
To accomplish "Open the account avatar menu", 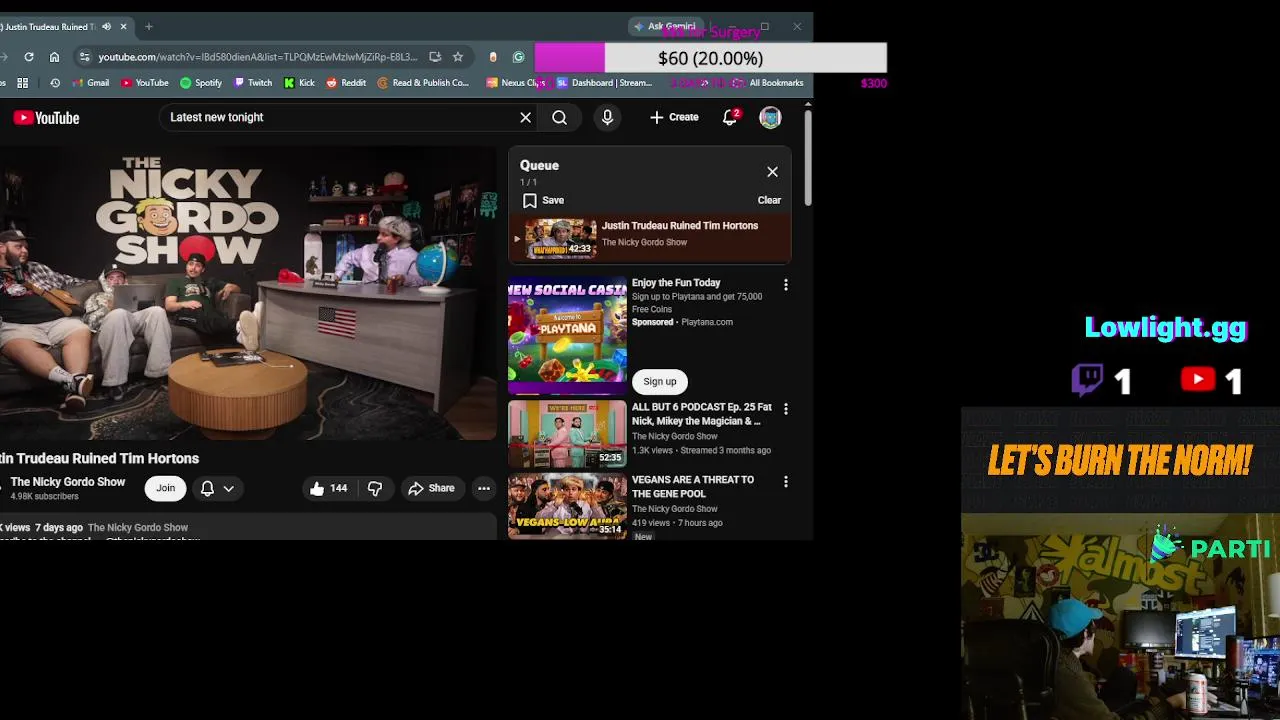I will 770,117.
